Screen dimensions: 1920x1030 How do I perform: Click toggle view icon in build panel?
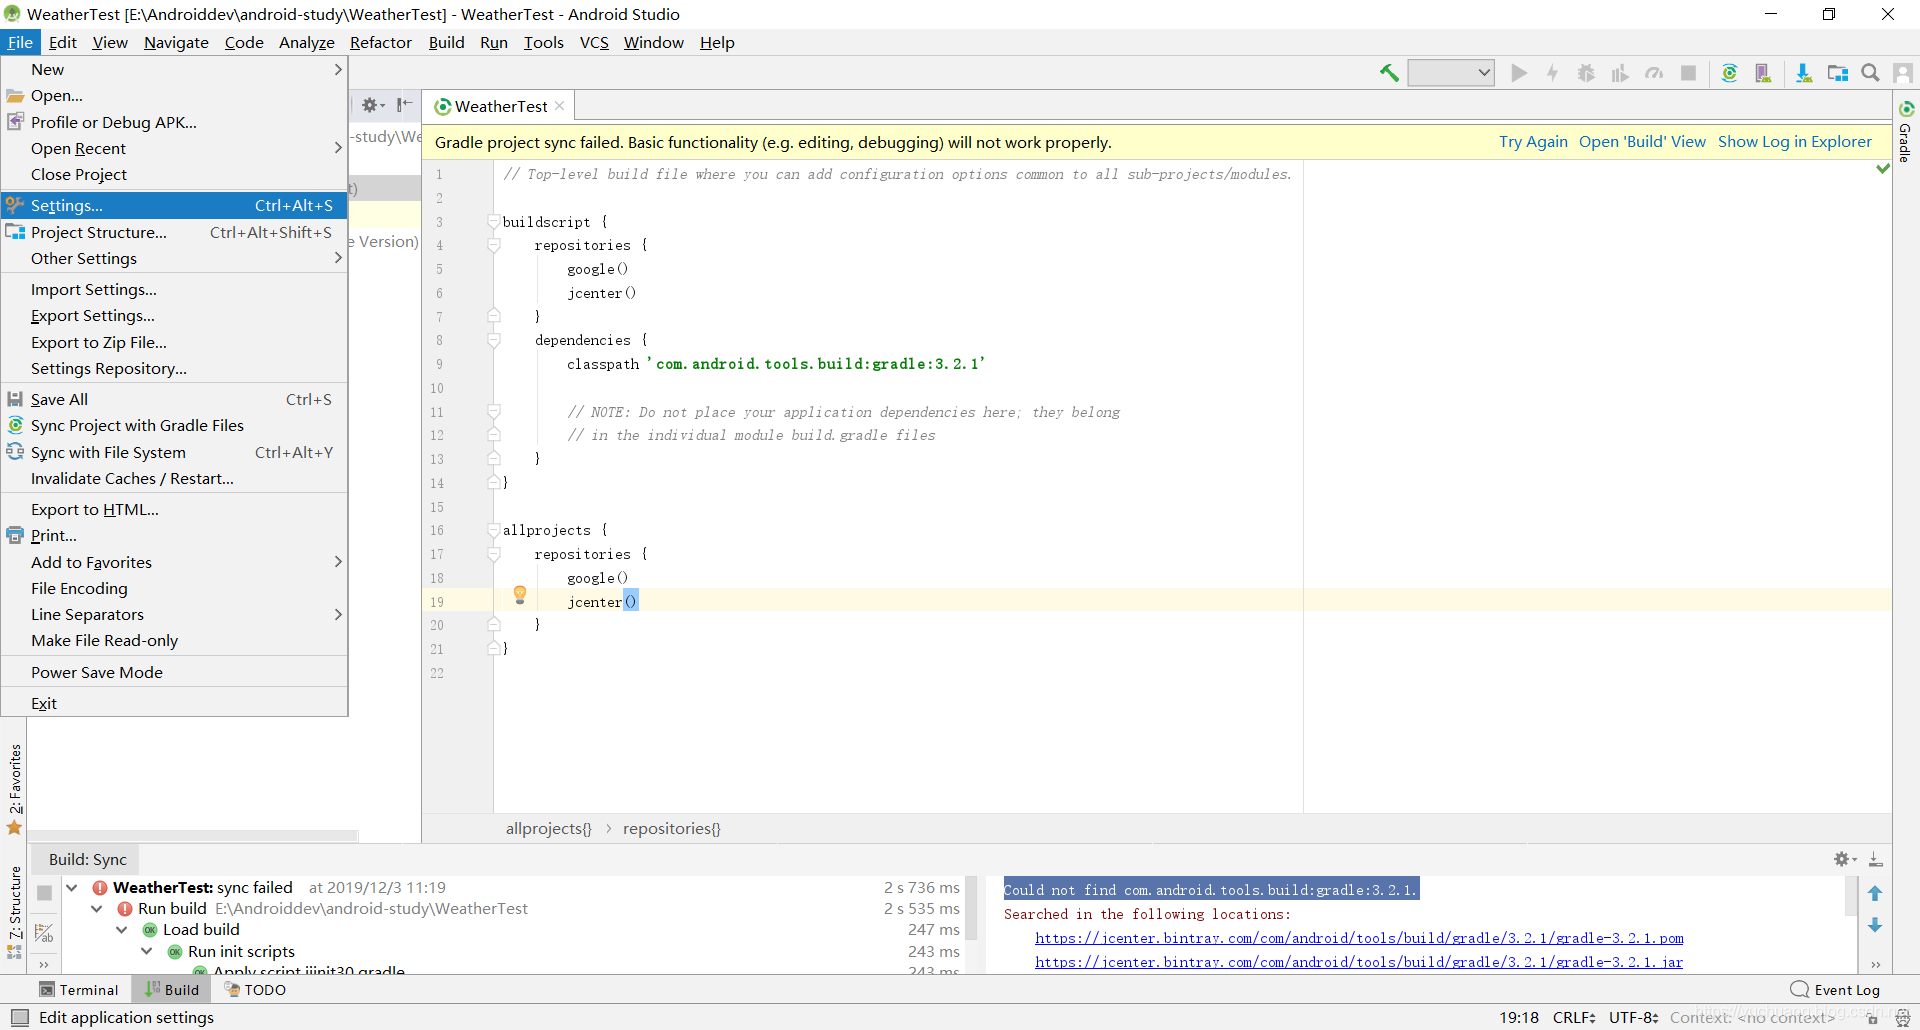pyautogui.click(x=44, y=933)
